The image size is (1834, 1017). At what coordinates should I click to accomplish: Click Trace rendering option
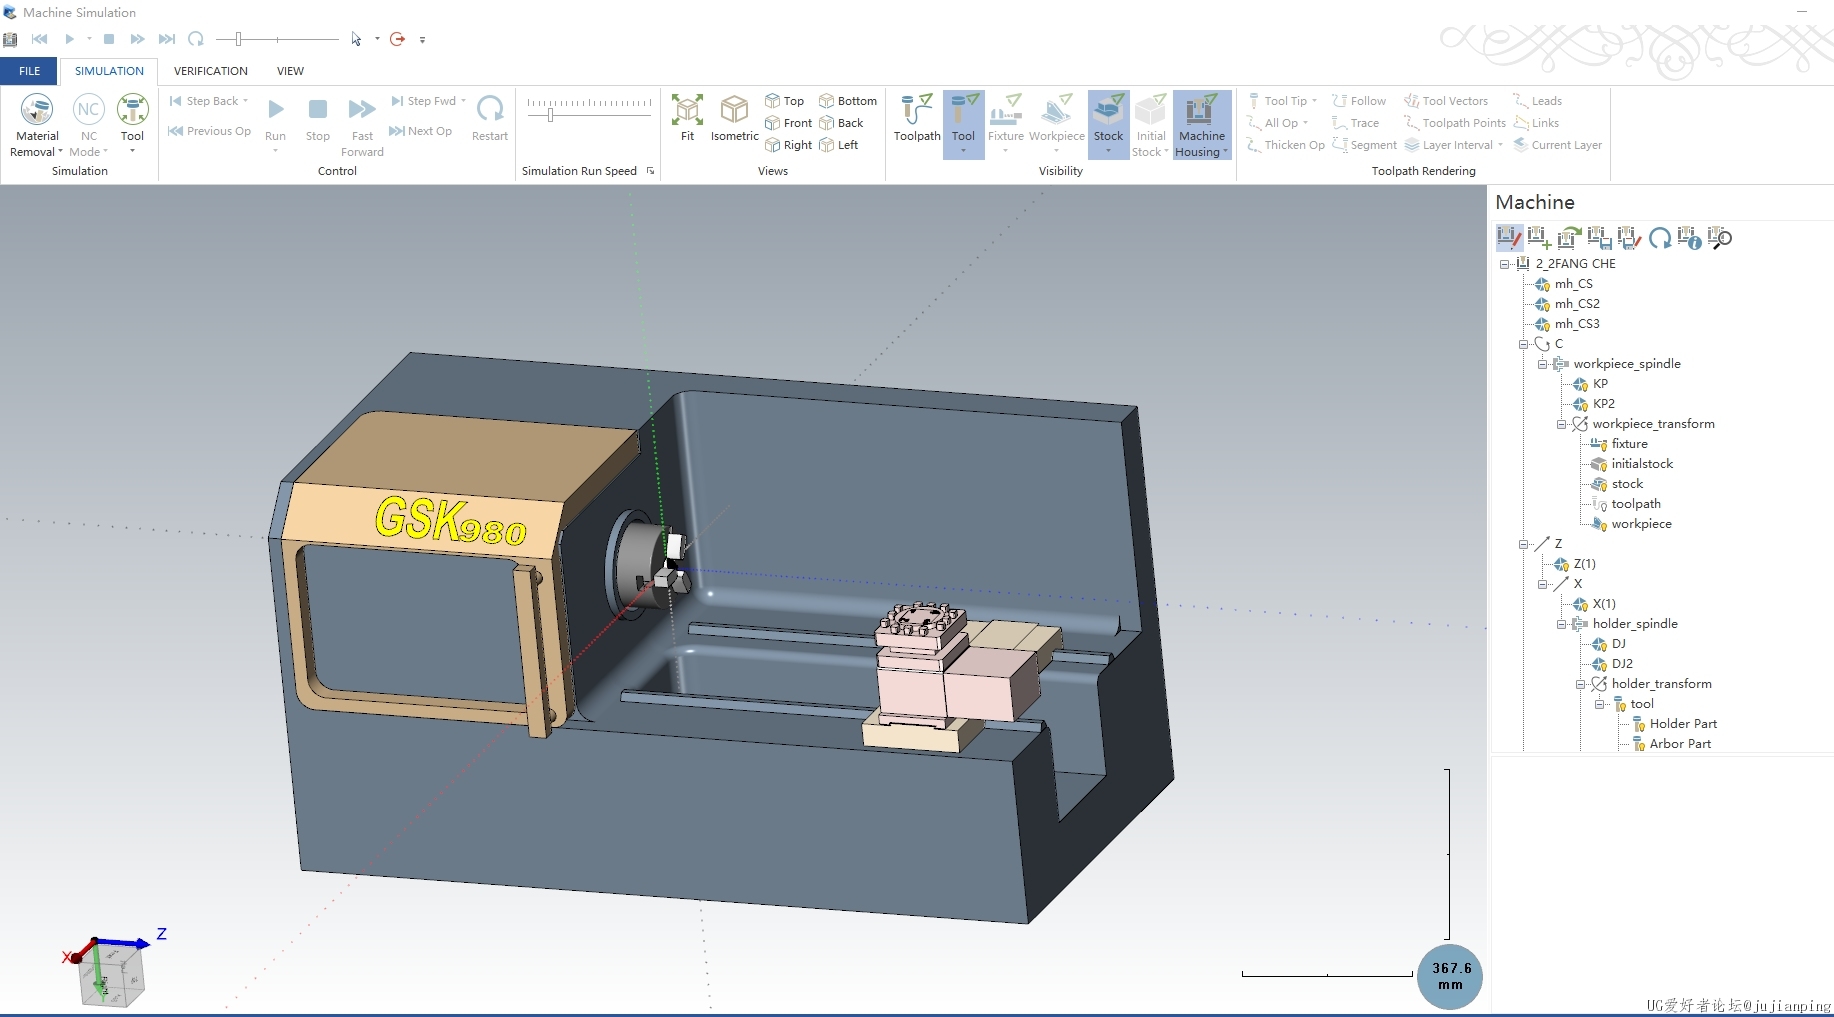pos(1355,123)
